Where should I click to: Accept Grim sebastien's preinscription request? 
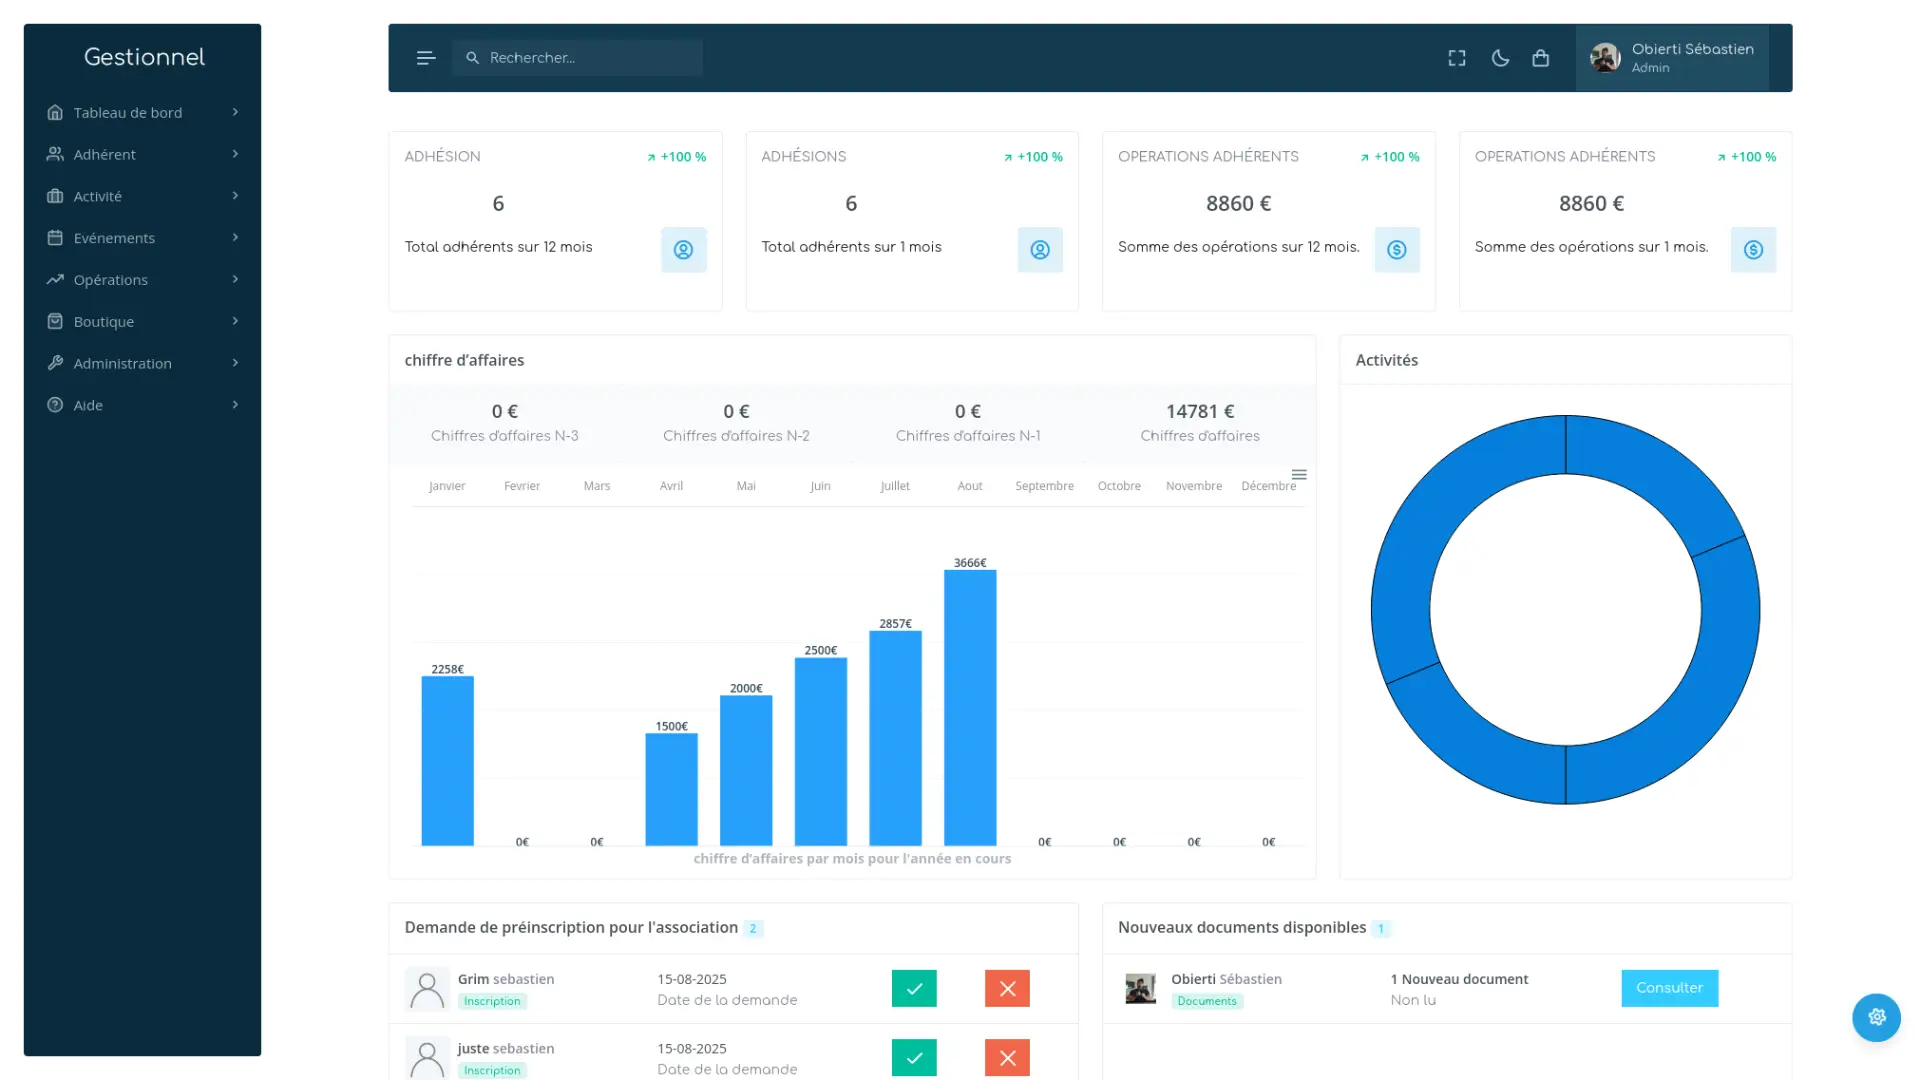coord(914,988)
